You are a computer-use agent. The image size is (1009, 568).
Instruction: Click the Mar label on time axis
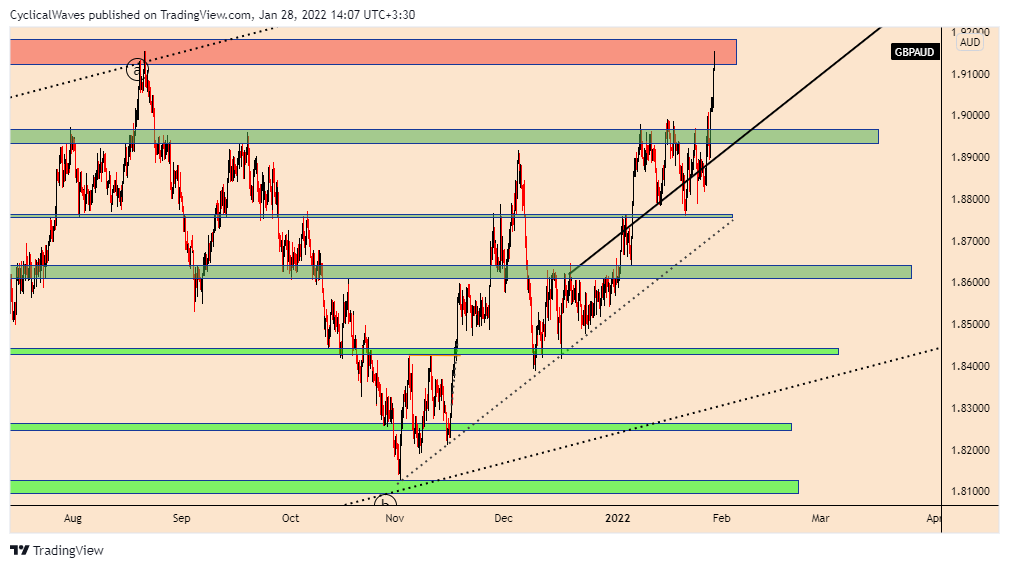(x=820, y=518)
